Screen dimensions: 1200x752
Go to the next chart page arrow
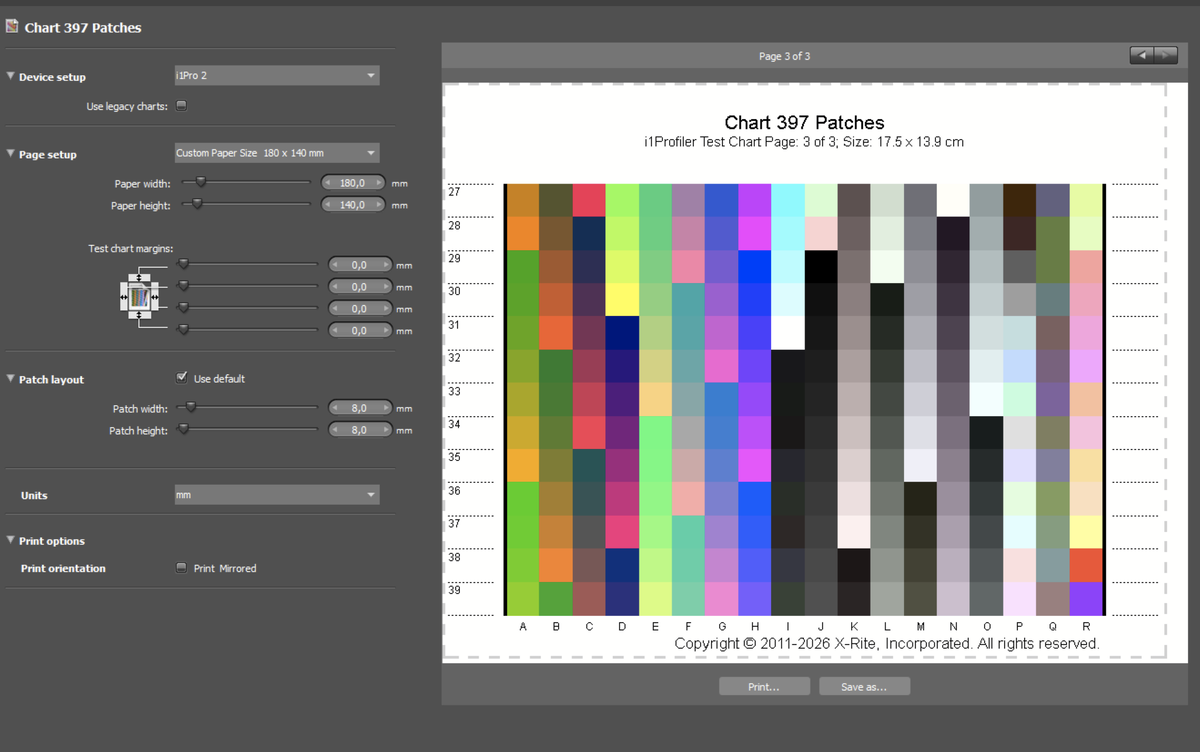(1165, 55)
